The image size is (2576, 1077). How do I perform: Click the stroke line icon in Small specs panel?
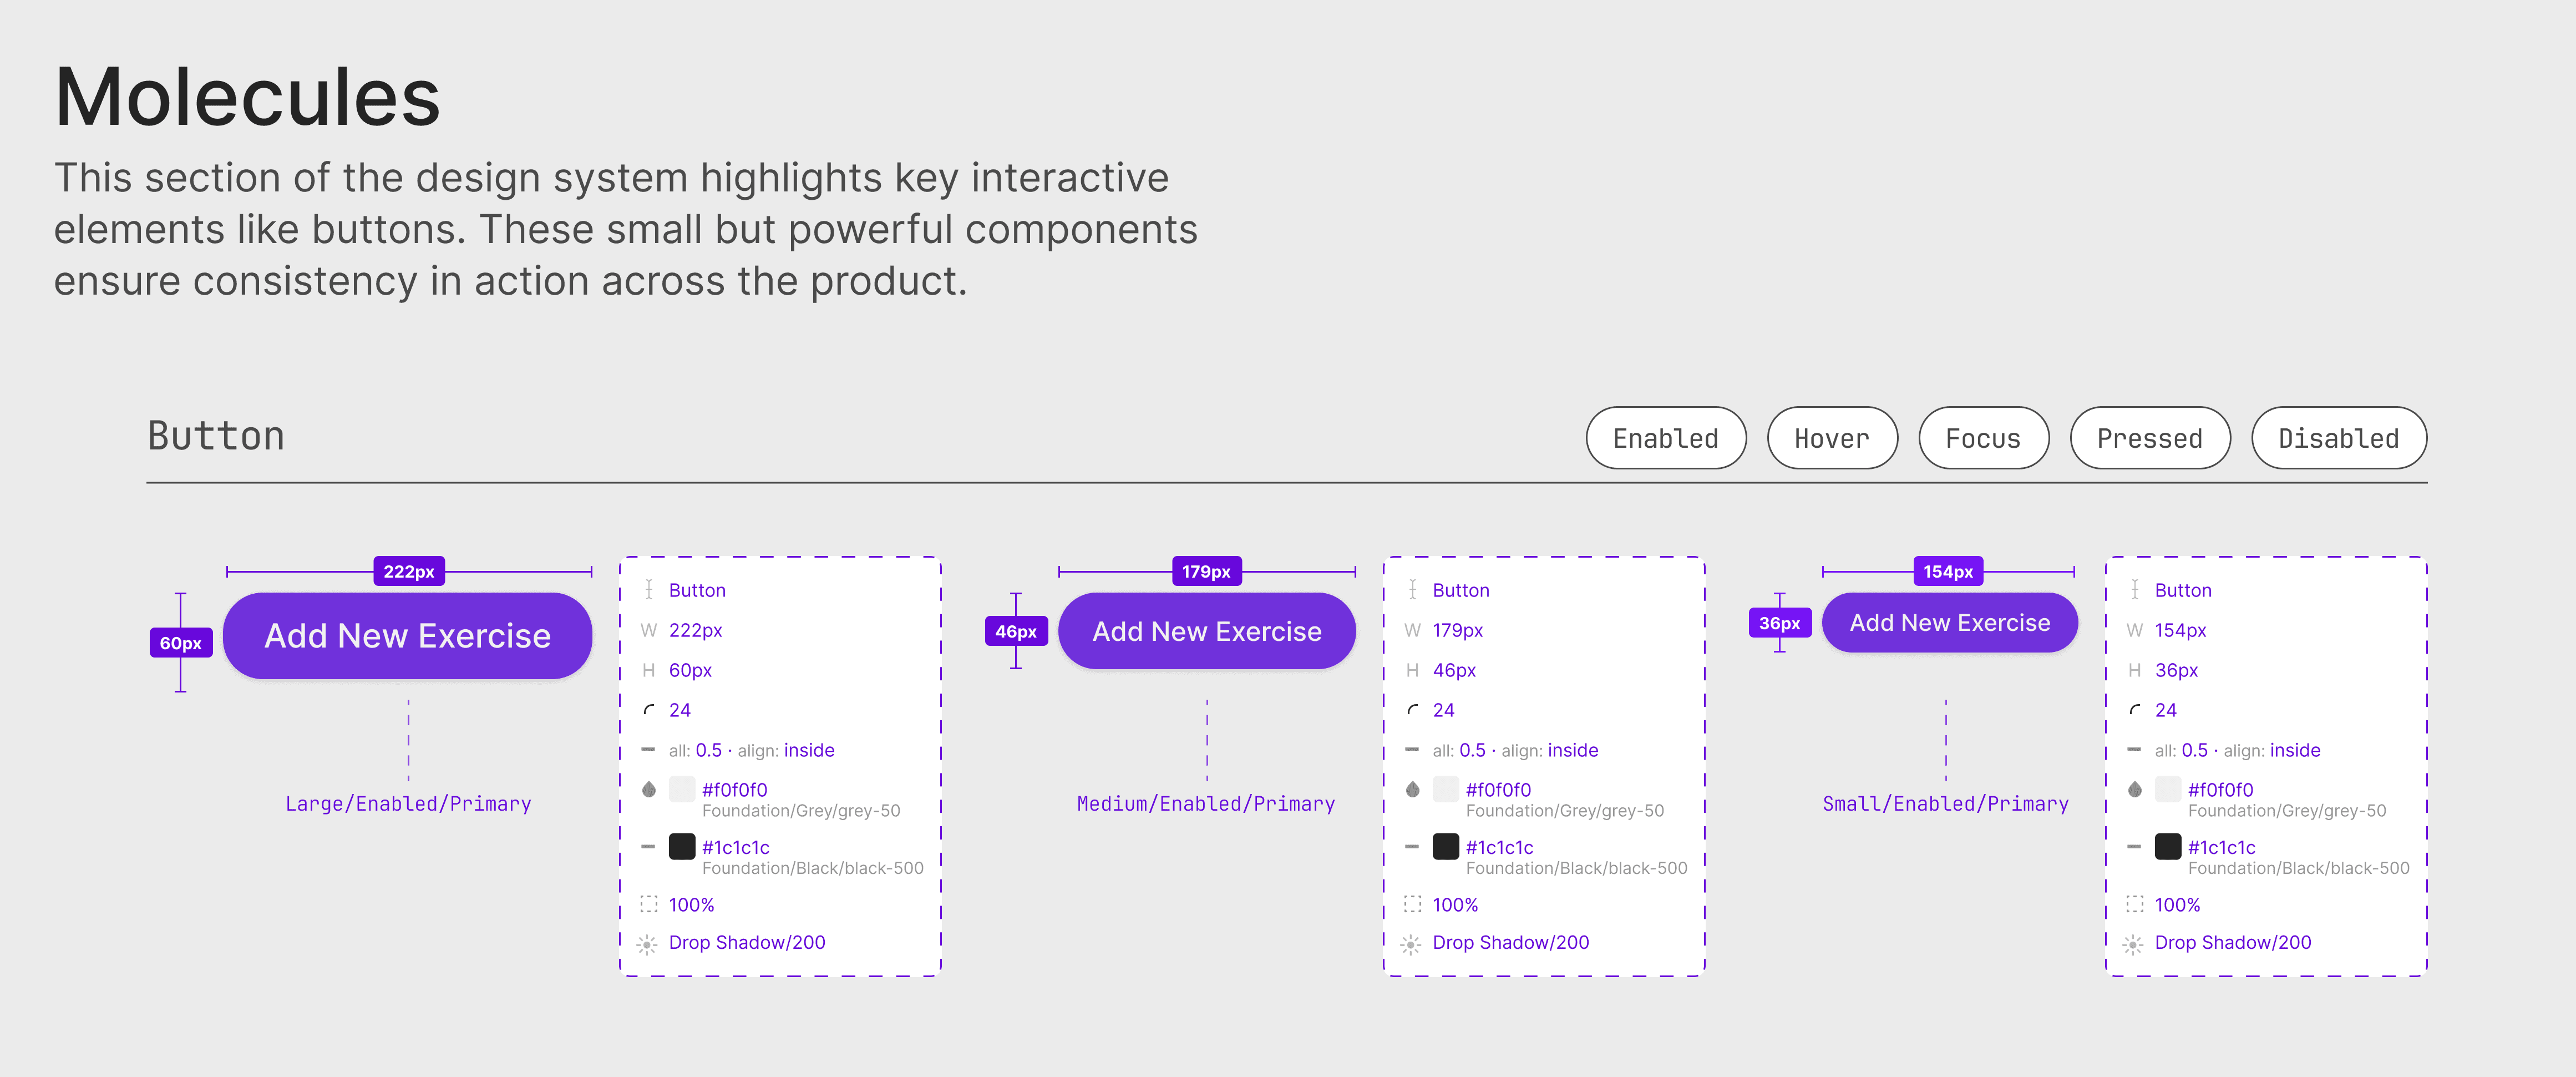2134,749
